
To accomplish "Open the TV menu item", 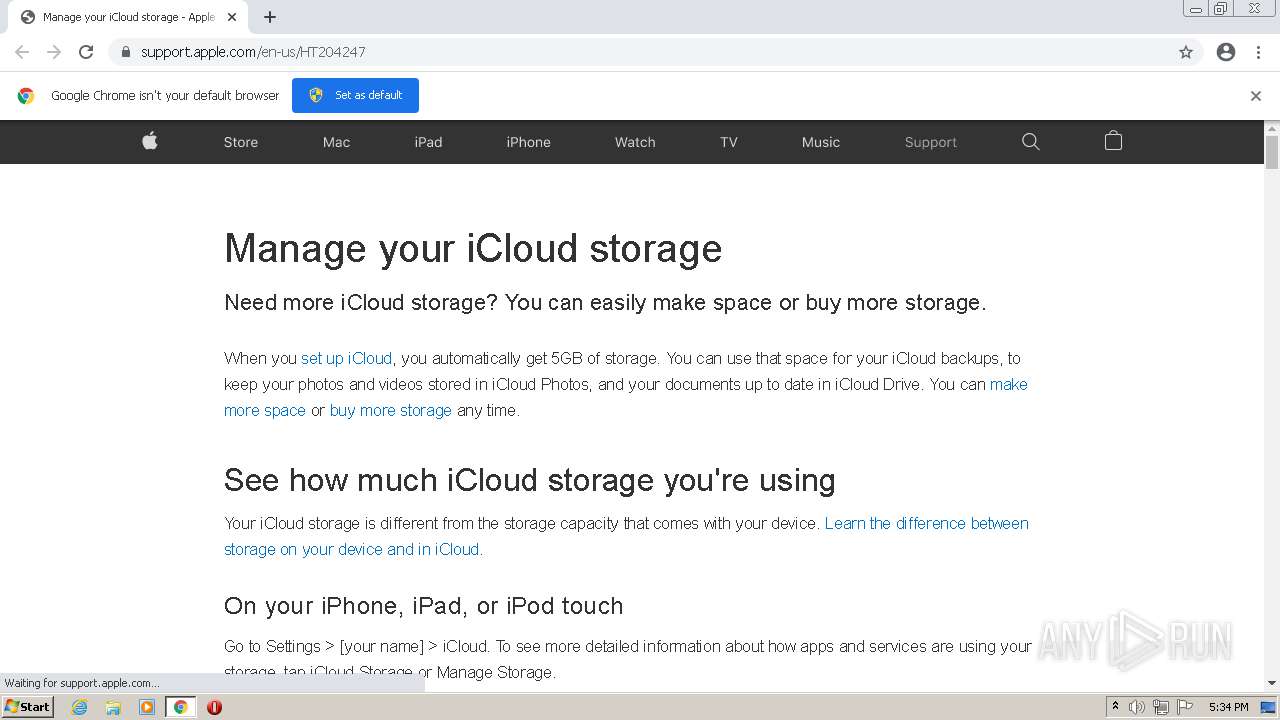I will [x=729, y=142].
